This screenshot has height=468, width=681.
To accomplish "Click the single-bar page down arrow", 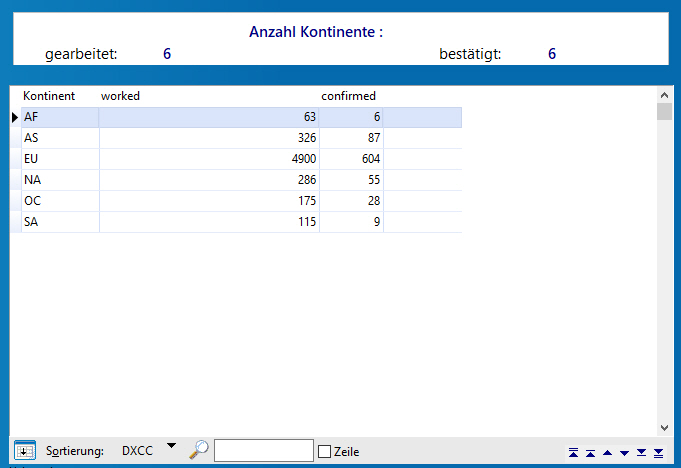I will (641, 452).
